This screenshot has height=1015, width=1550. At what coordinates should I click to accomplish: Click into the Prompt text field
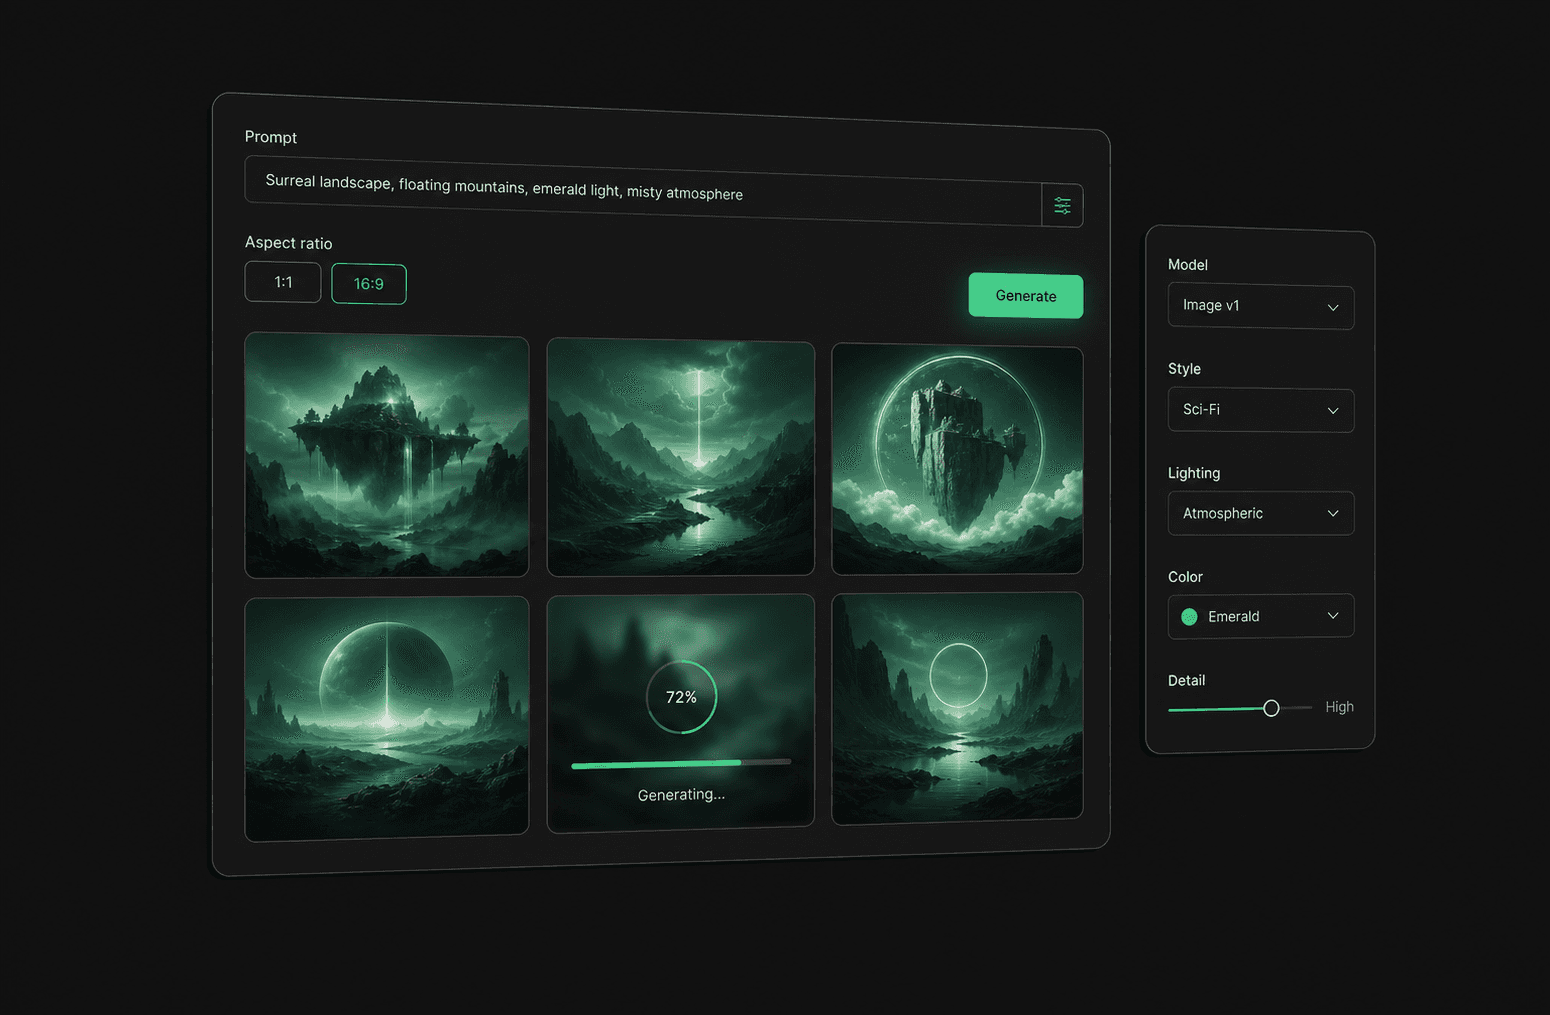pos(643,190)
